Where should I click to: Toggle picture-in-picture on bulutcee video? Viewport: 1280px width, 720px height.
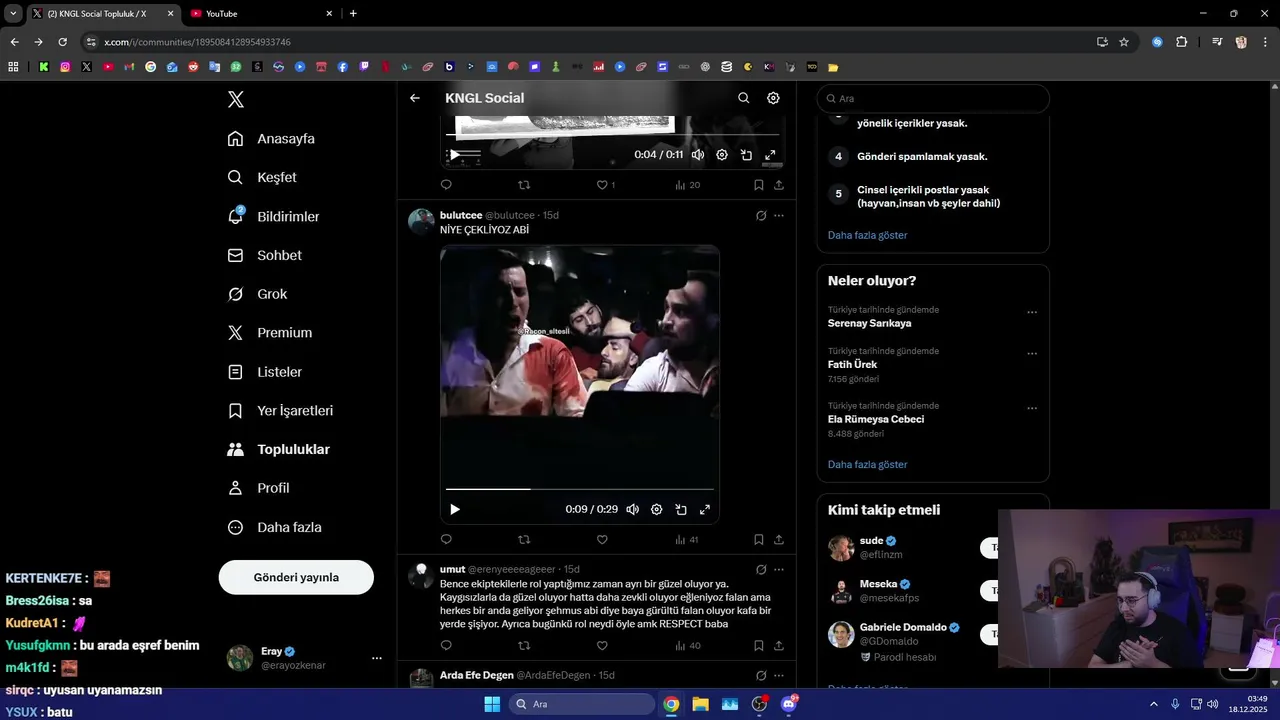tap(681, 509)
